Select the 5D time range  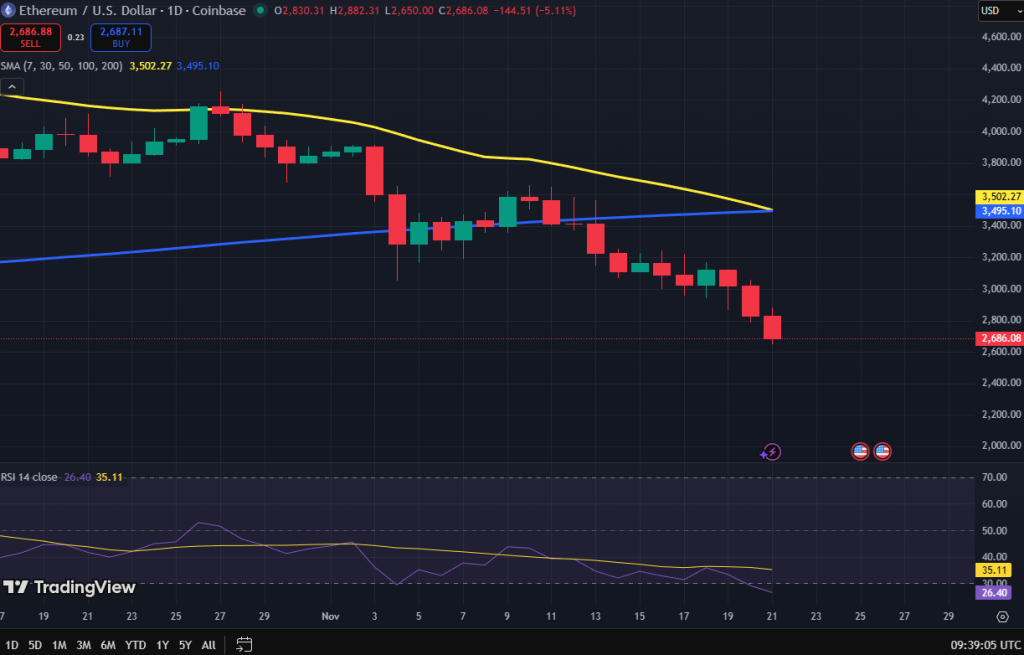(35, 645)
